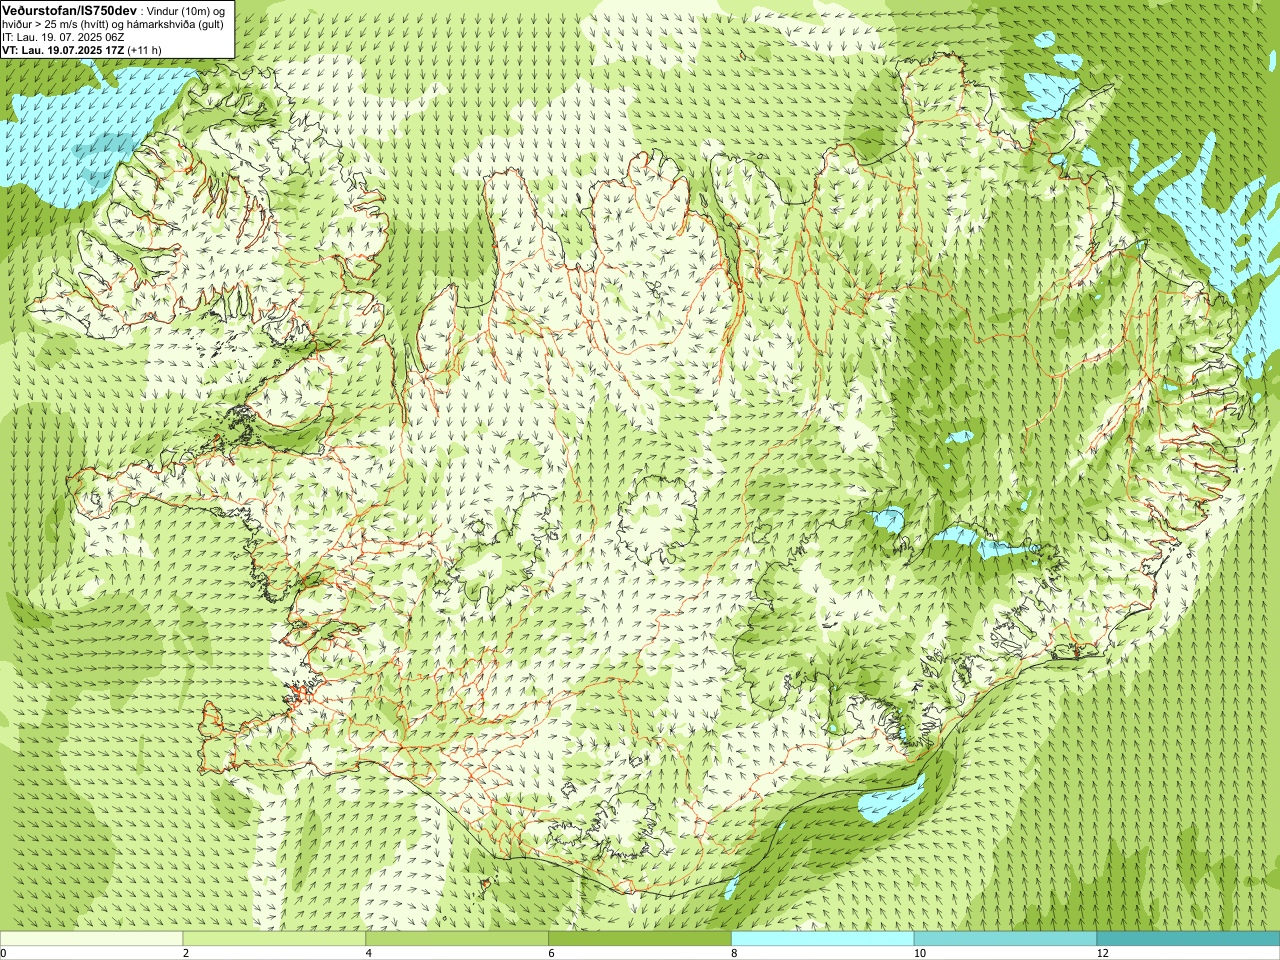The image size is (1280, 960).
Task: Click the 'VT: Lau. 19.07.2025 17Z' line
Action: [62, 49]
